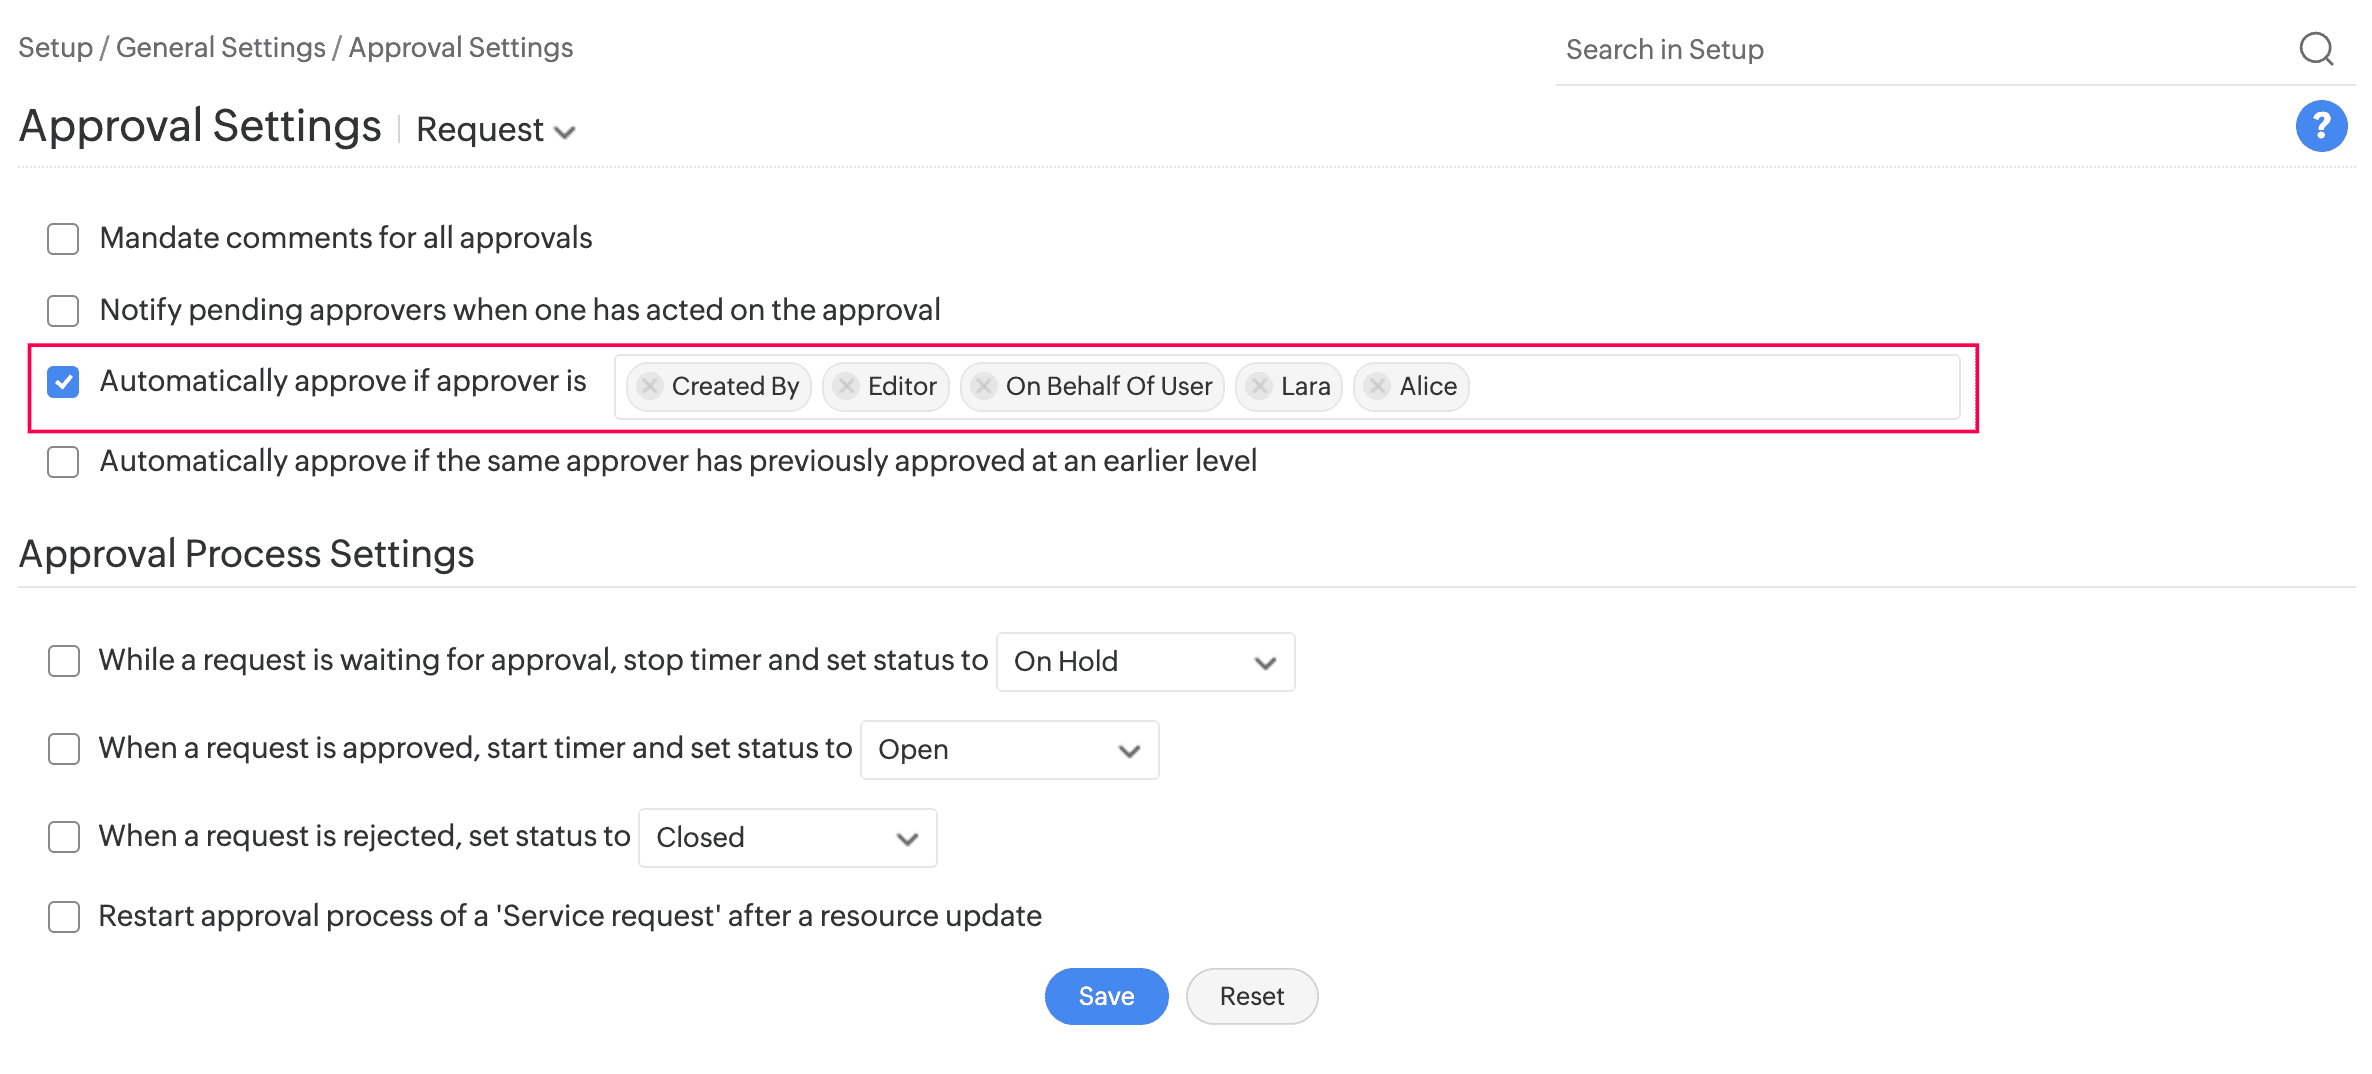Reset the approval settings
This screenshot has width=2372, height=1074.
[x=1251, y=996]
